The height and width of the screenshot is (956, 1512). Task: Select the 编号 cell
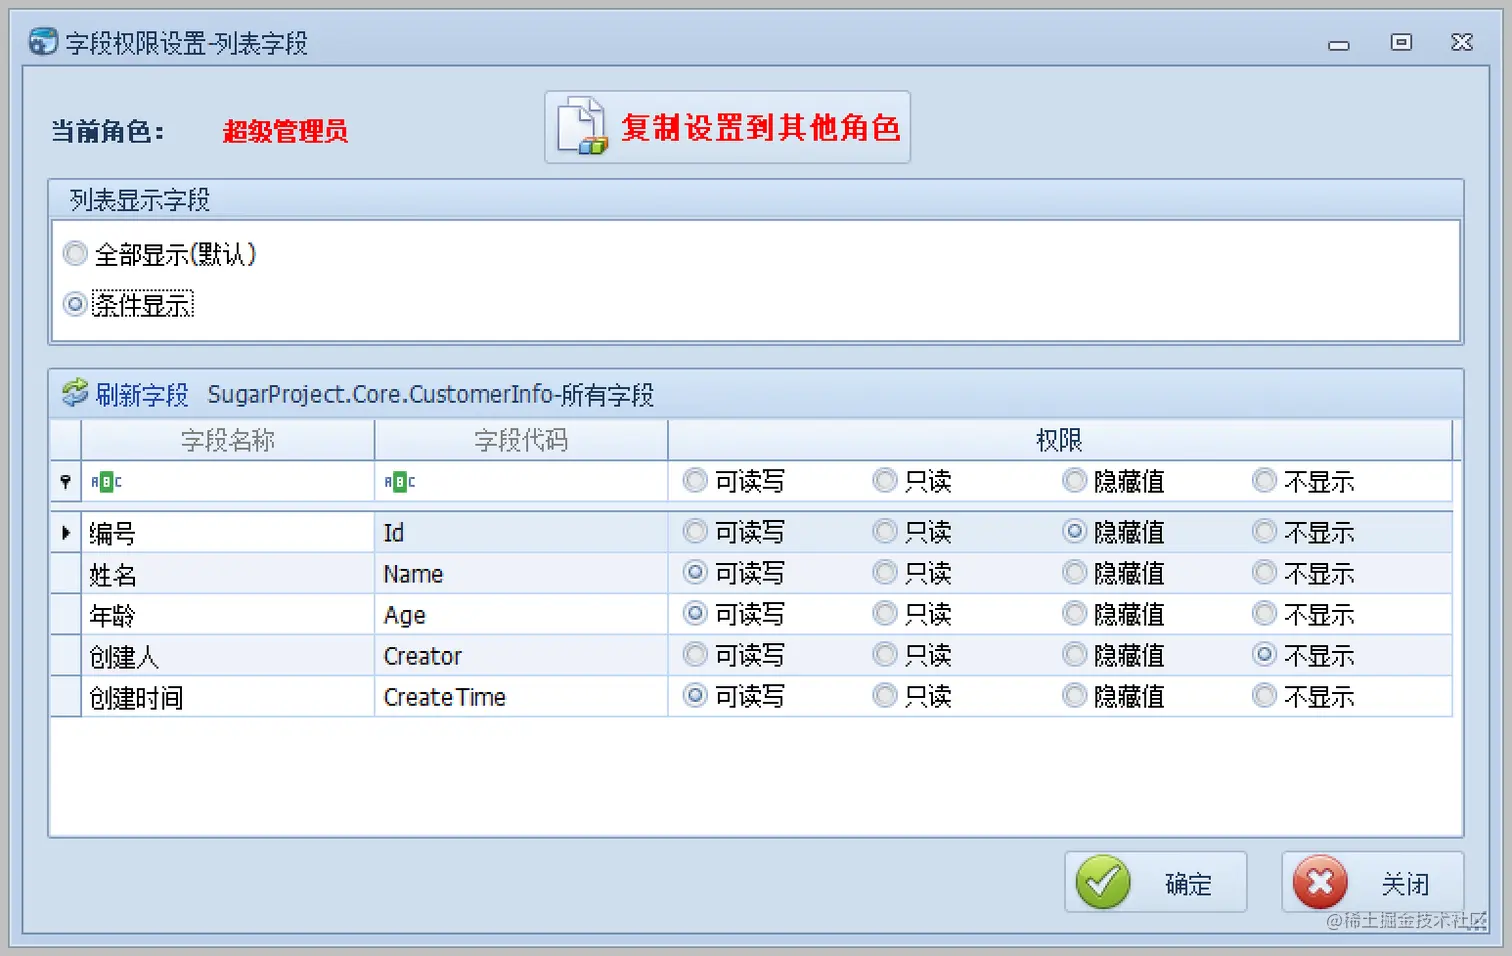[x=228, y=532]
